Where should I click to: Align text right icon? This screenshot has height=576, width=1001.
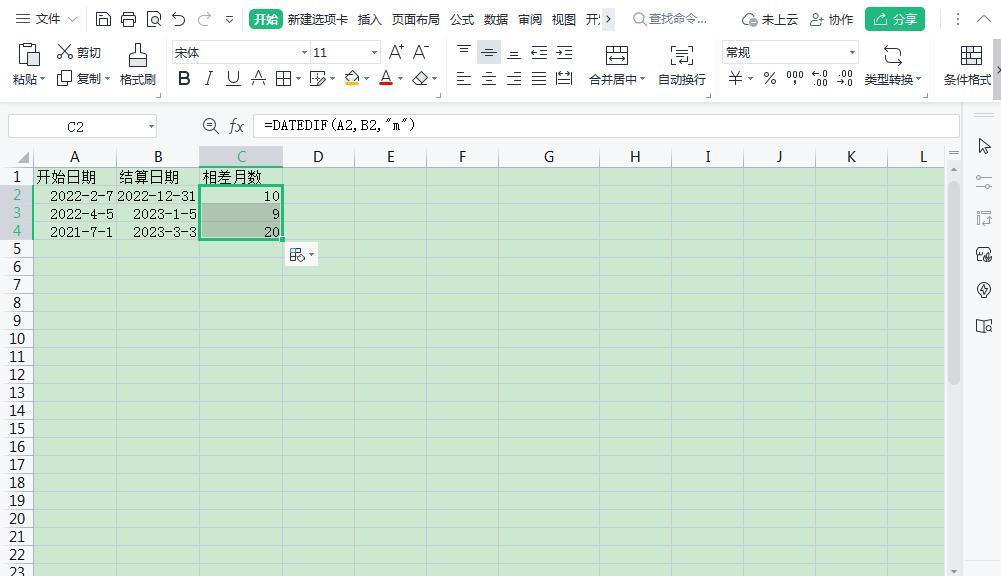[x=514, y=79]
